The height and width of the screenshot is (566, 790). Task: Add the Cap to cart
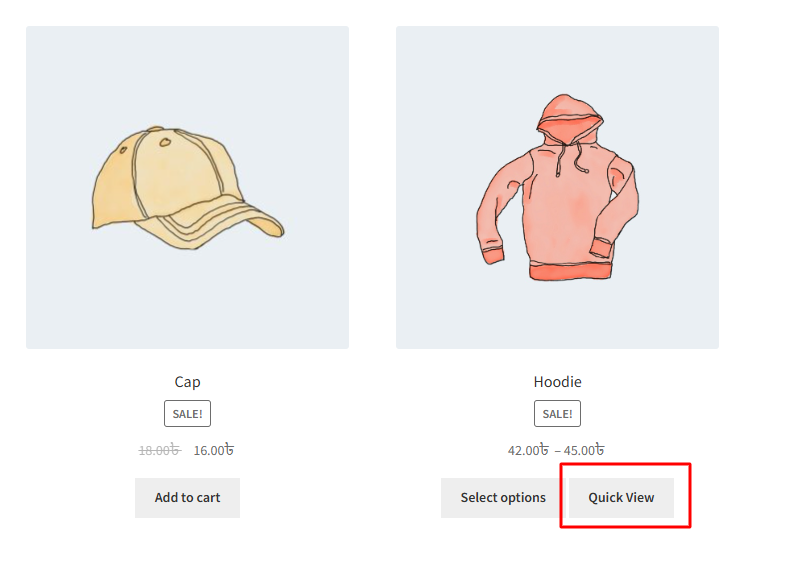(x=187, y=497)
